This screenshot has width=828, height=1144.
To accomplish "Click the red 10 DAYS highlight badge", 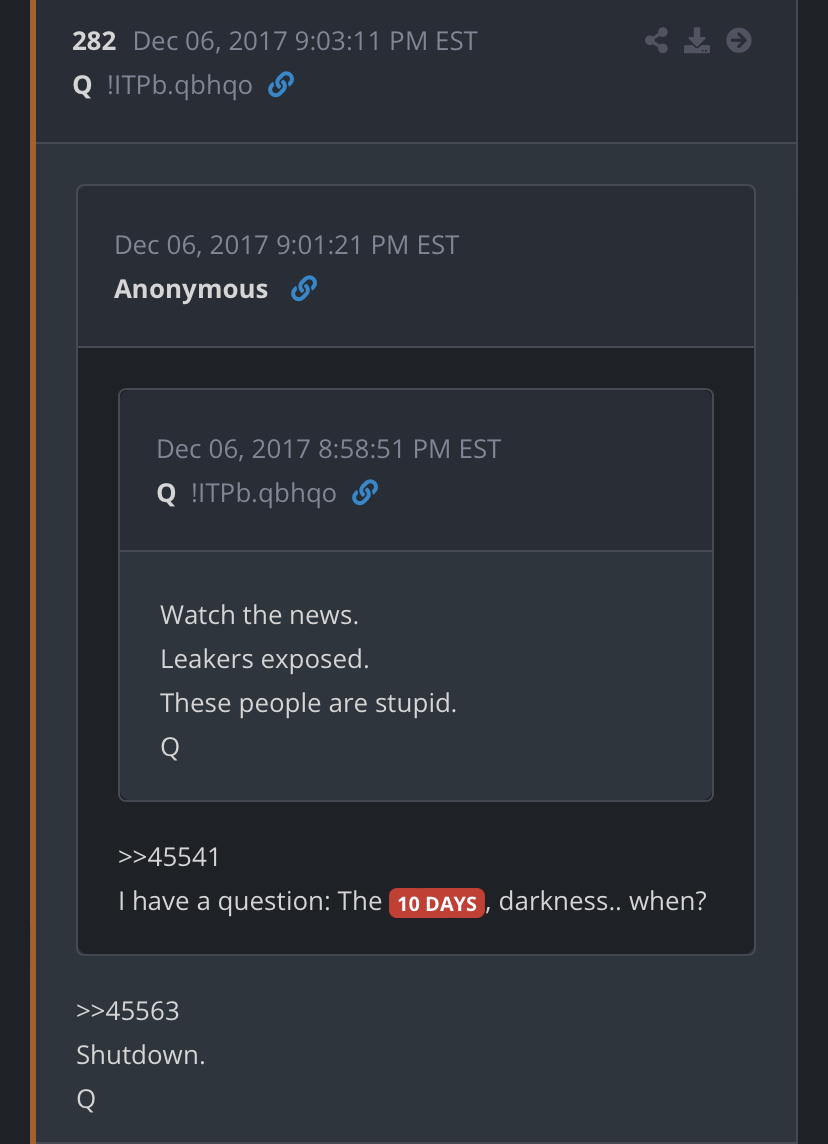I will point(437,903).
